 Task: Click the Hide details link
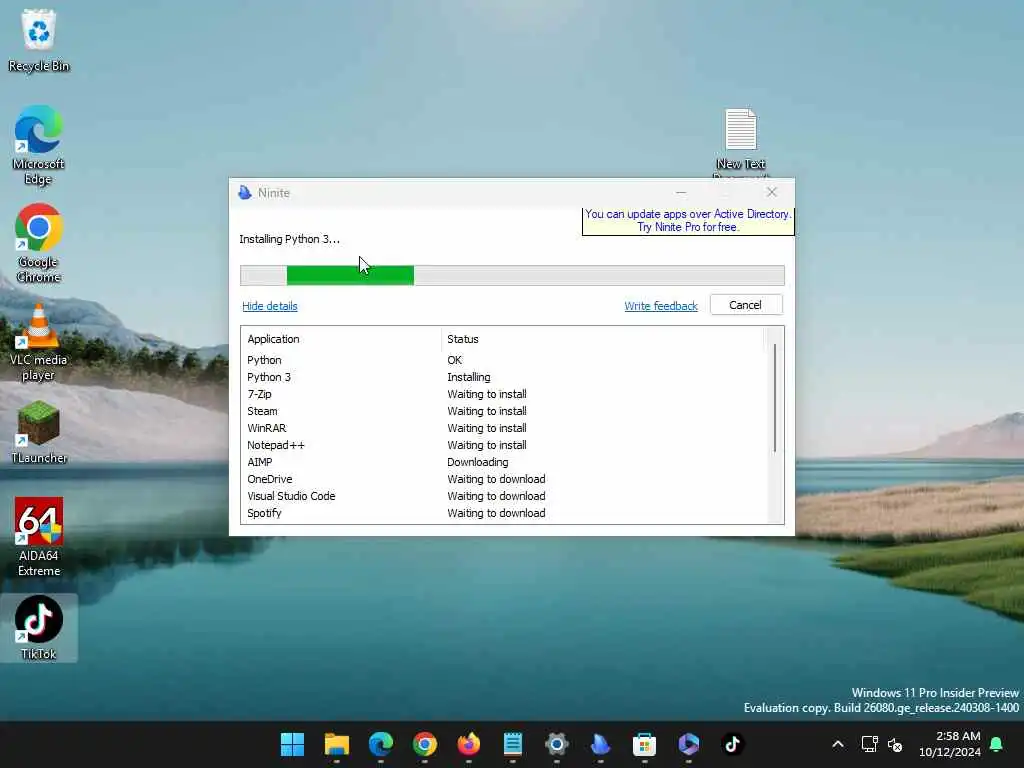[270, 306]
